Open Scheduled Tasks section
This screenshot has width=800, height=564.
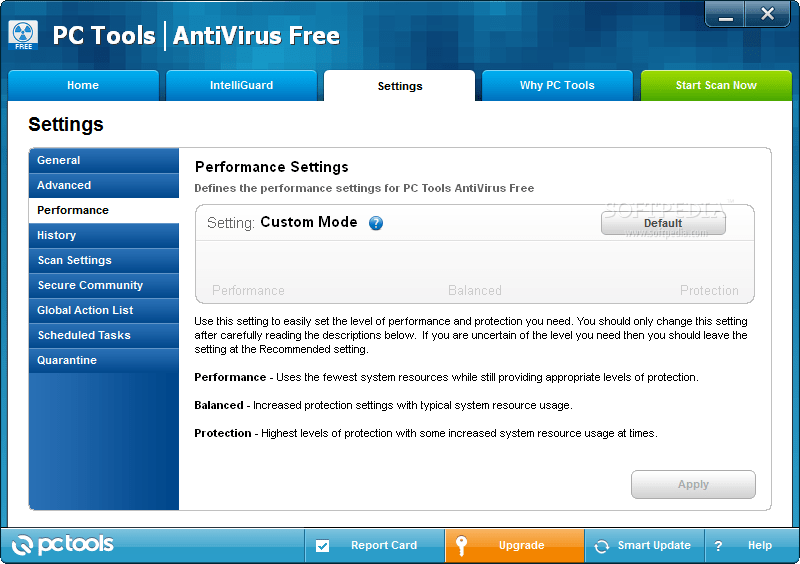[104, 335]
